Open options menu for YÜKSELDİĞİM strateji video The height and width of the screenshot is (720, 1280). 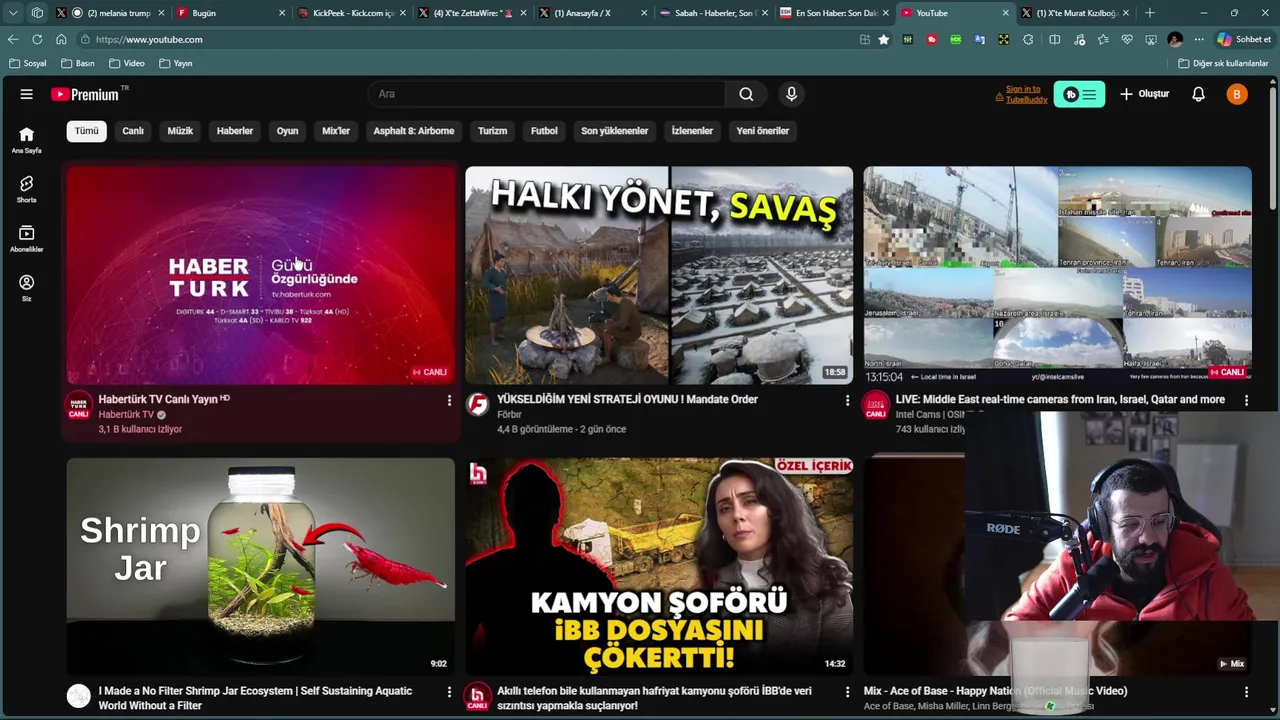click(x=847, y=400)
